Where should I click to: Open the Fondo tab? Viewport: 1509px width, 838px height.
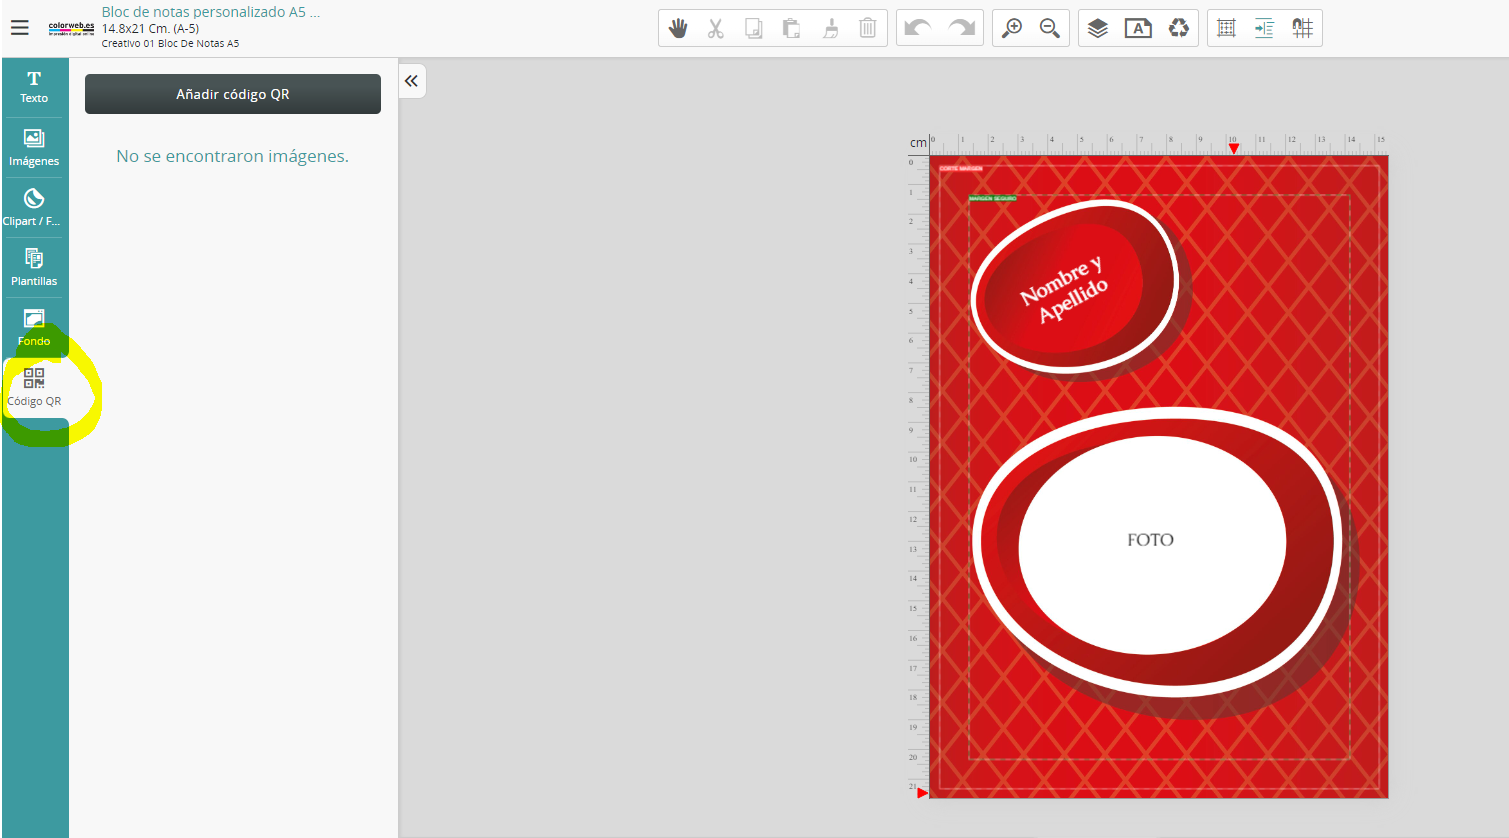click(33, 327)
